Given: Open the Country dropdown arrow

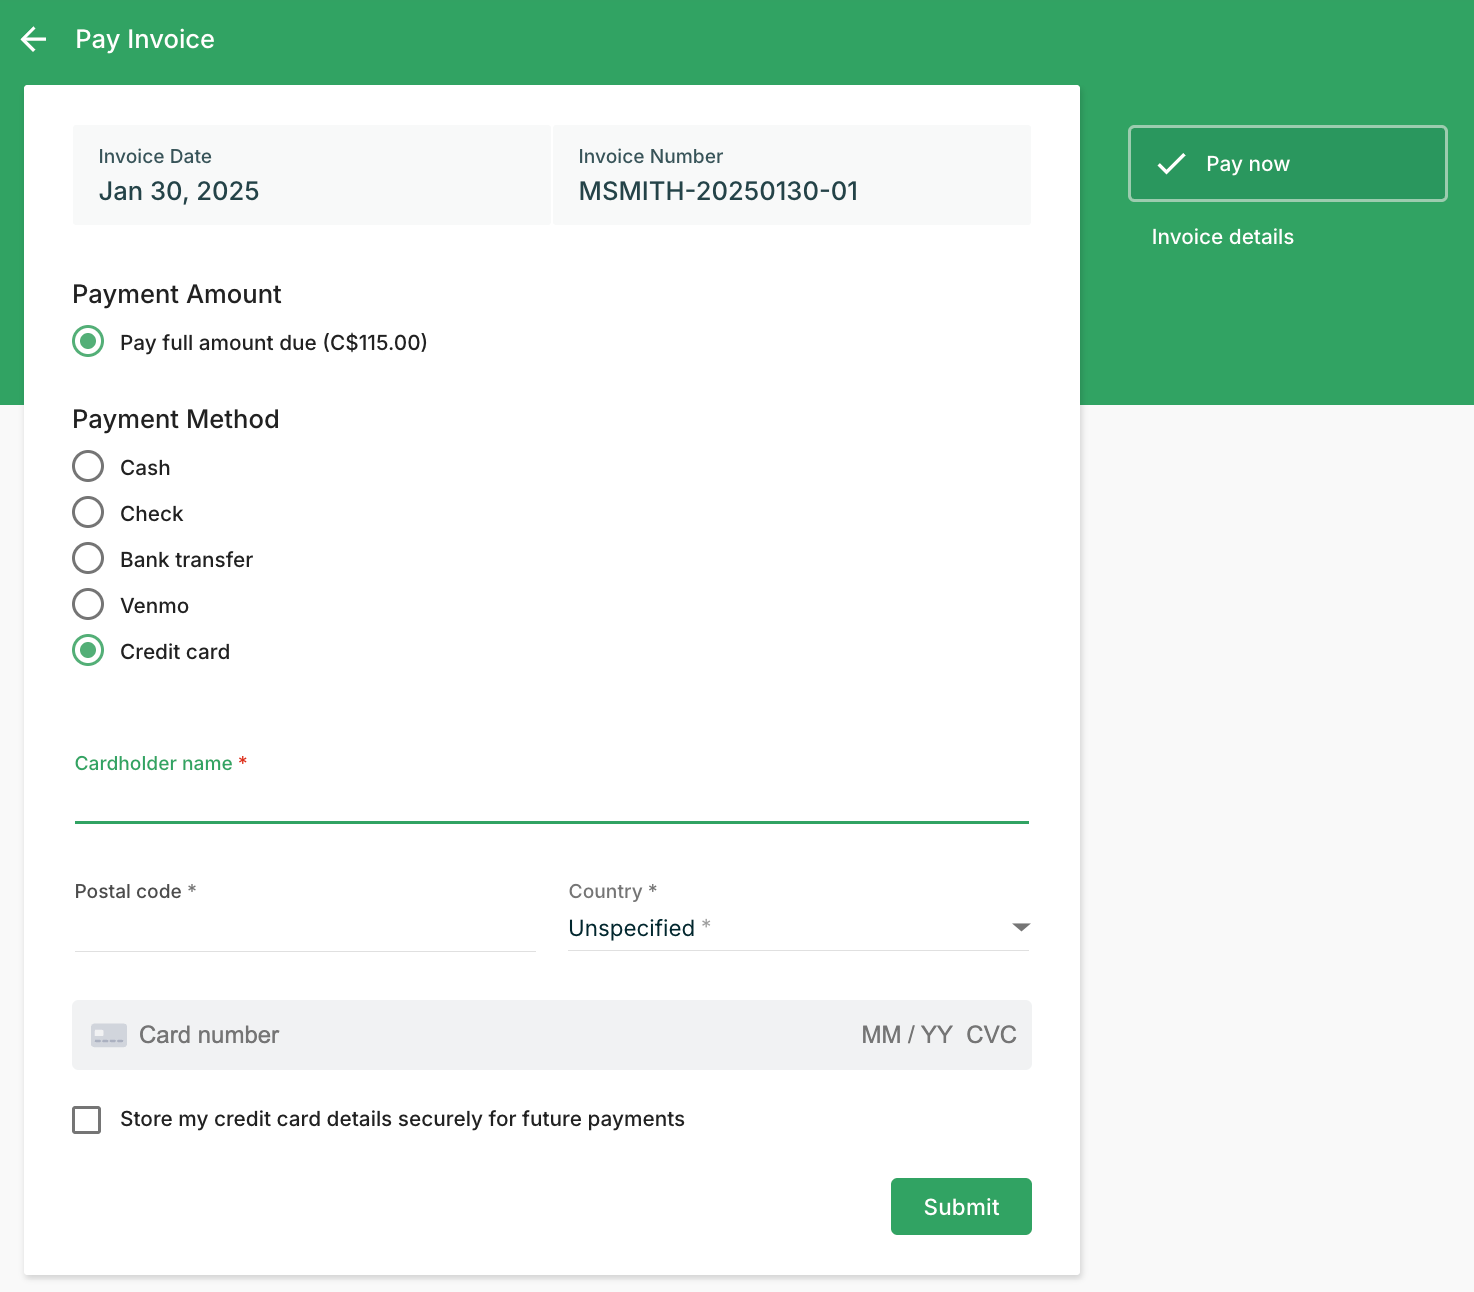Looking at the screenshot, I should [1020, 927].
